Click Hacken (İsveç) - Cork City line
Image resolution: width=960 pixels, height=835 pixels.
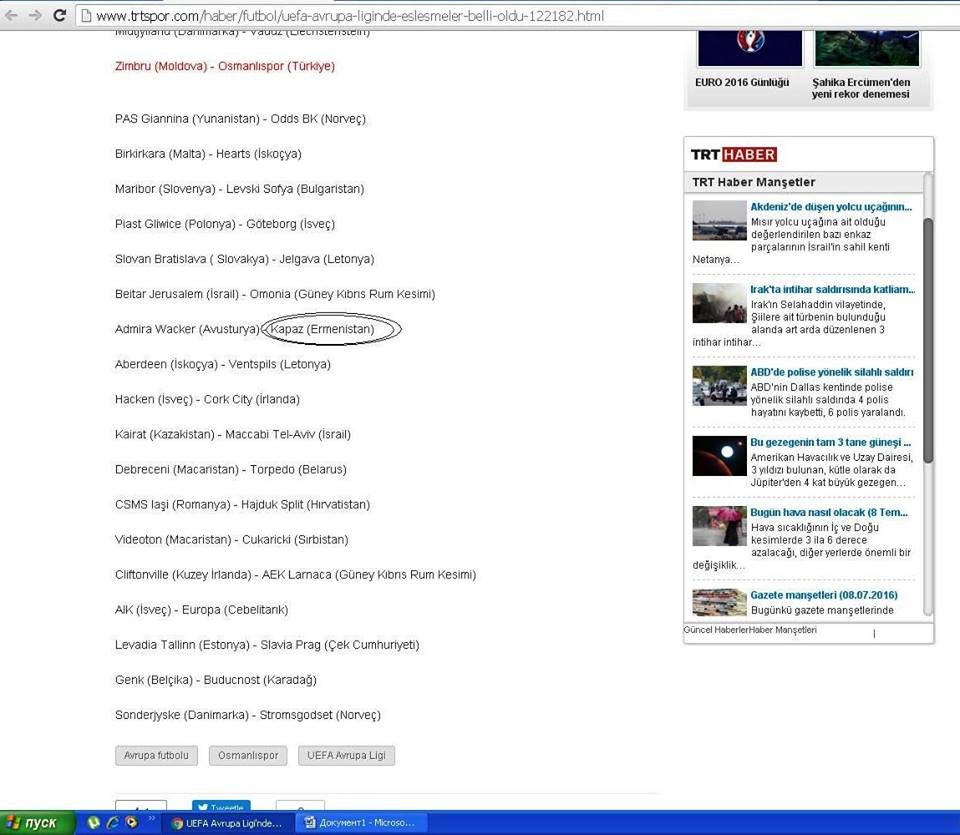[x=208, y=399]
